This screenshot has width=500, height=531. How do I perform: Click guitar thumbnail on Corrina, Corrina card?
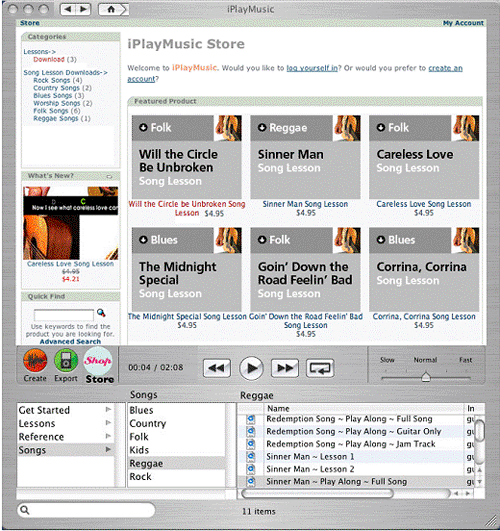tap(465, 240)
